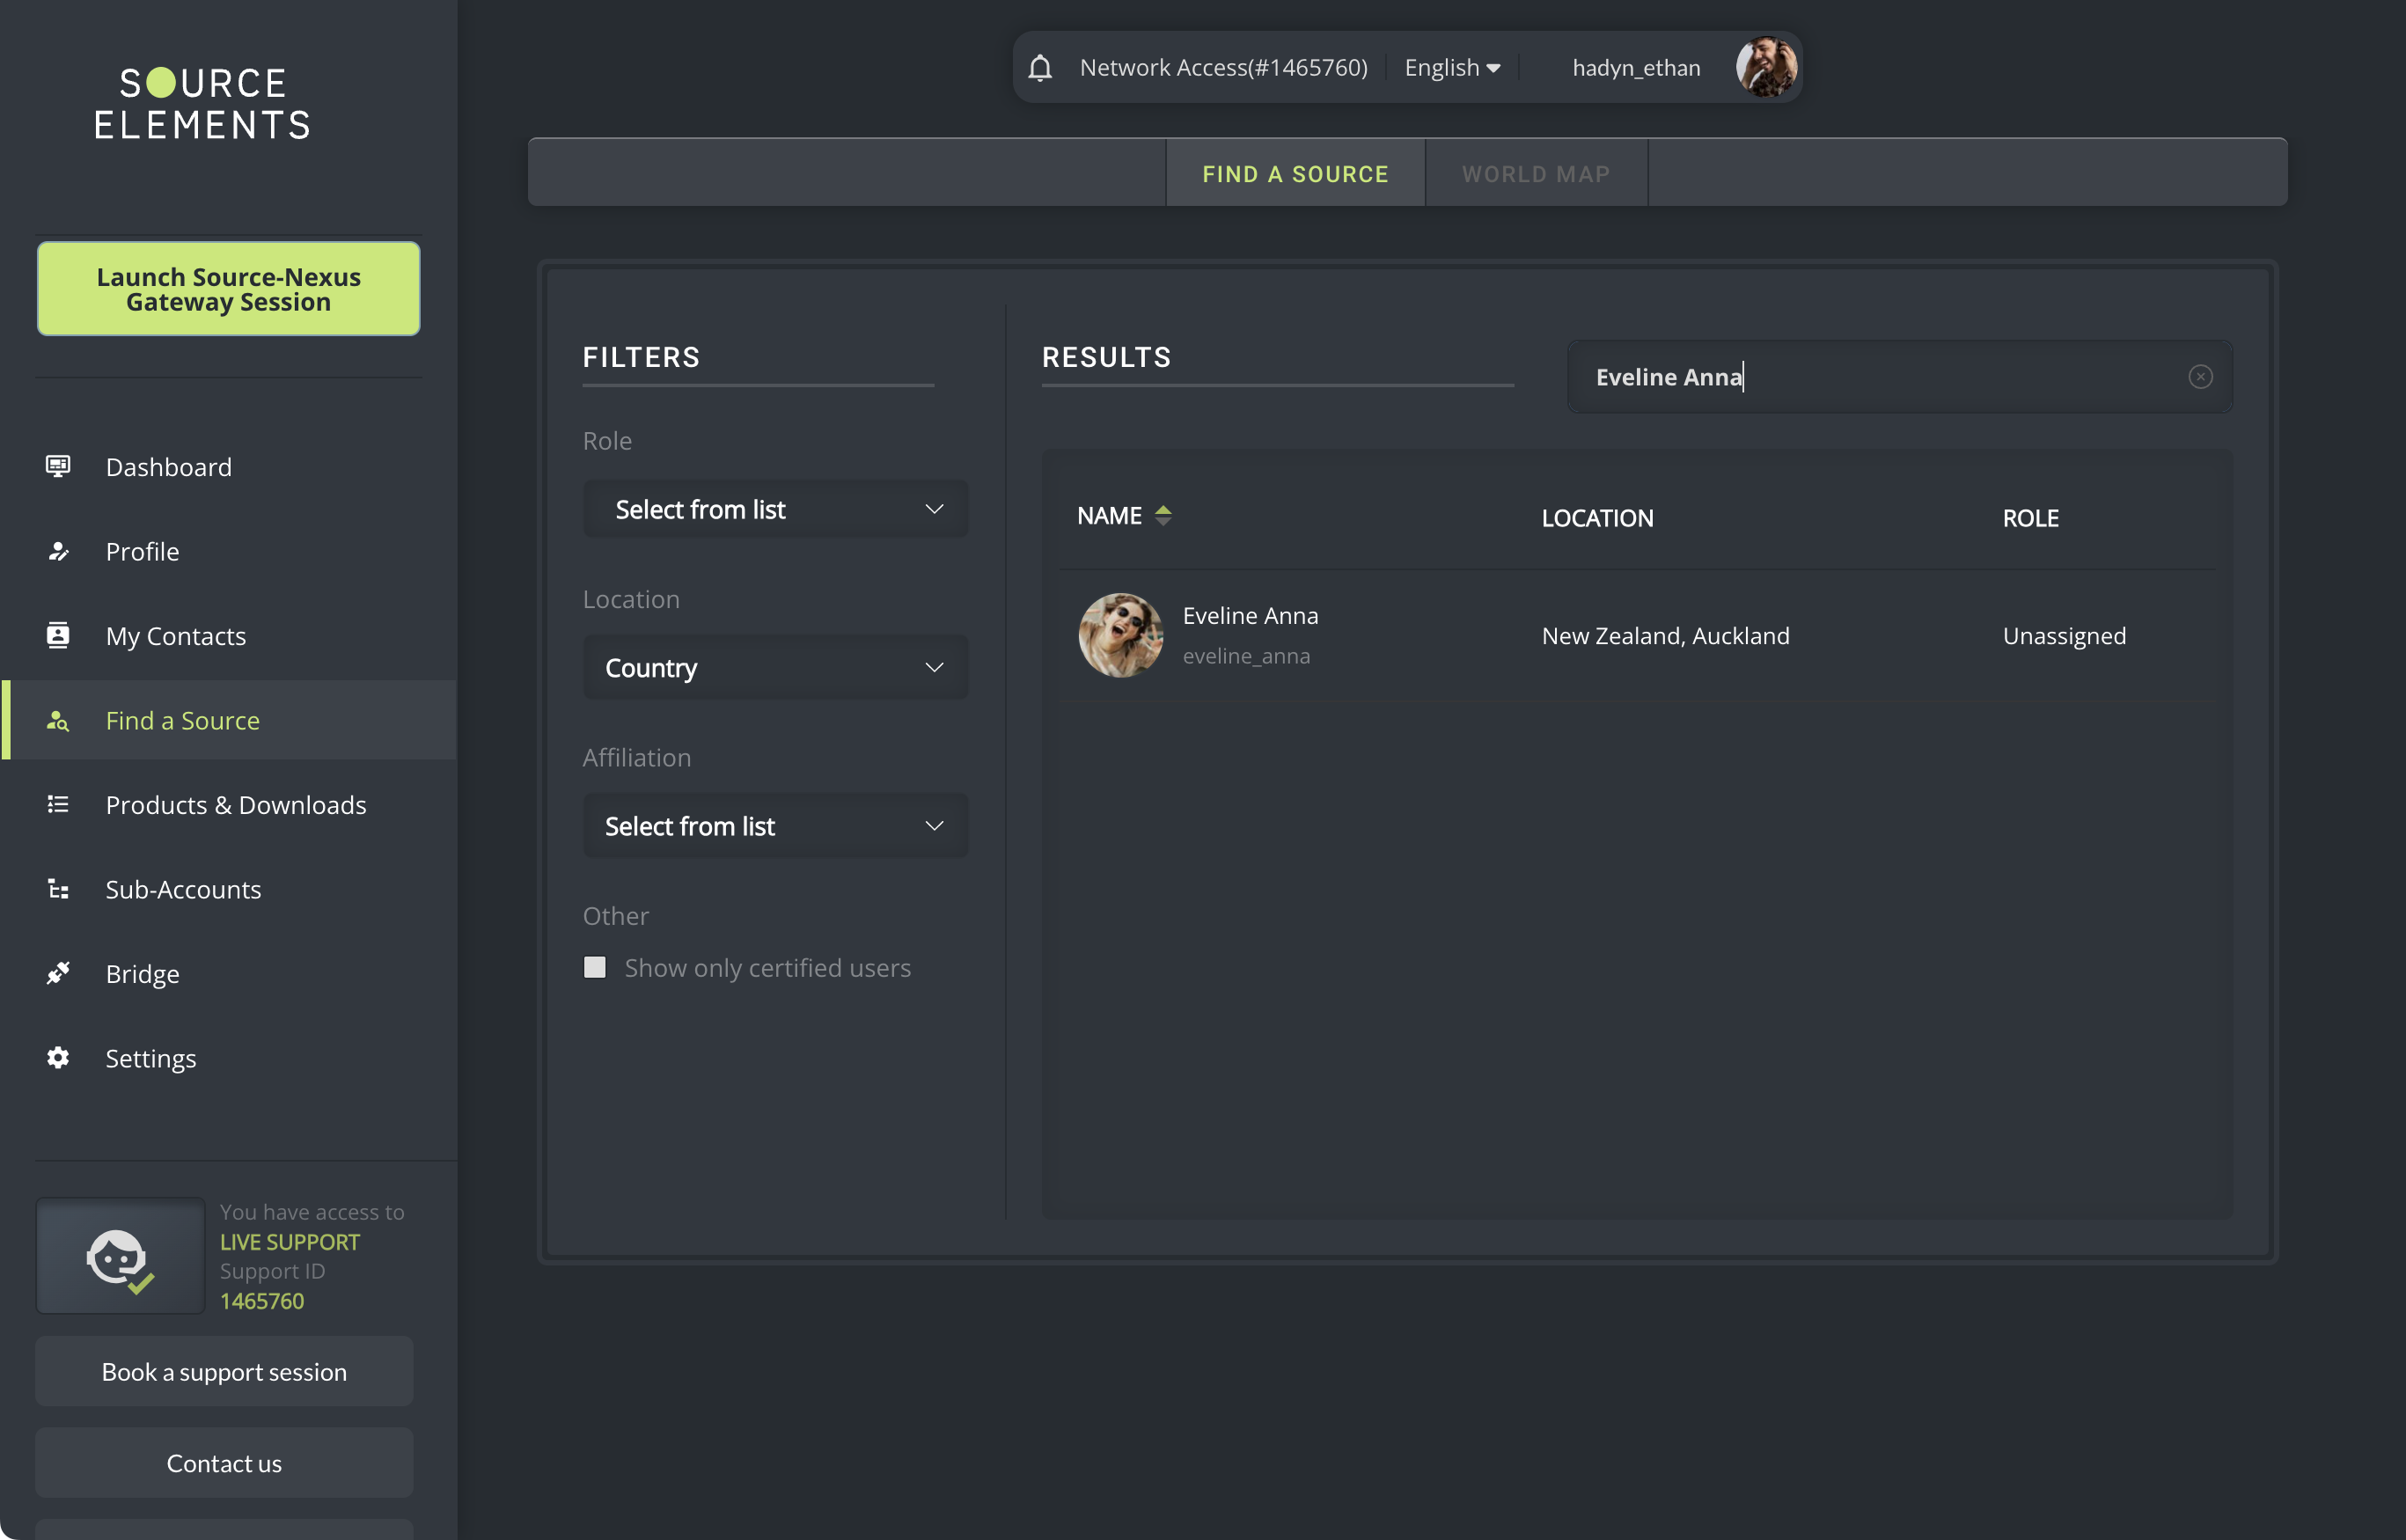Click the Profile icon in the sidebar
Viewport: 2406px width, 1540px height.
tap(58, 551)
